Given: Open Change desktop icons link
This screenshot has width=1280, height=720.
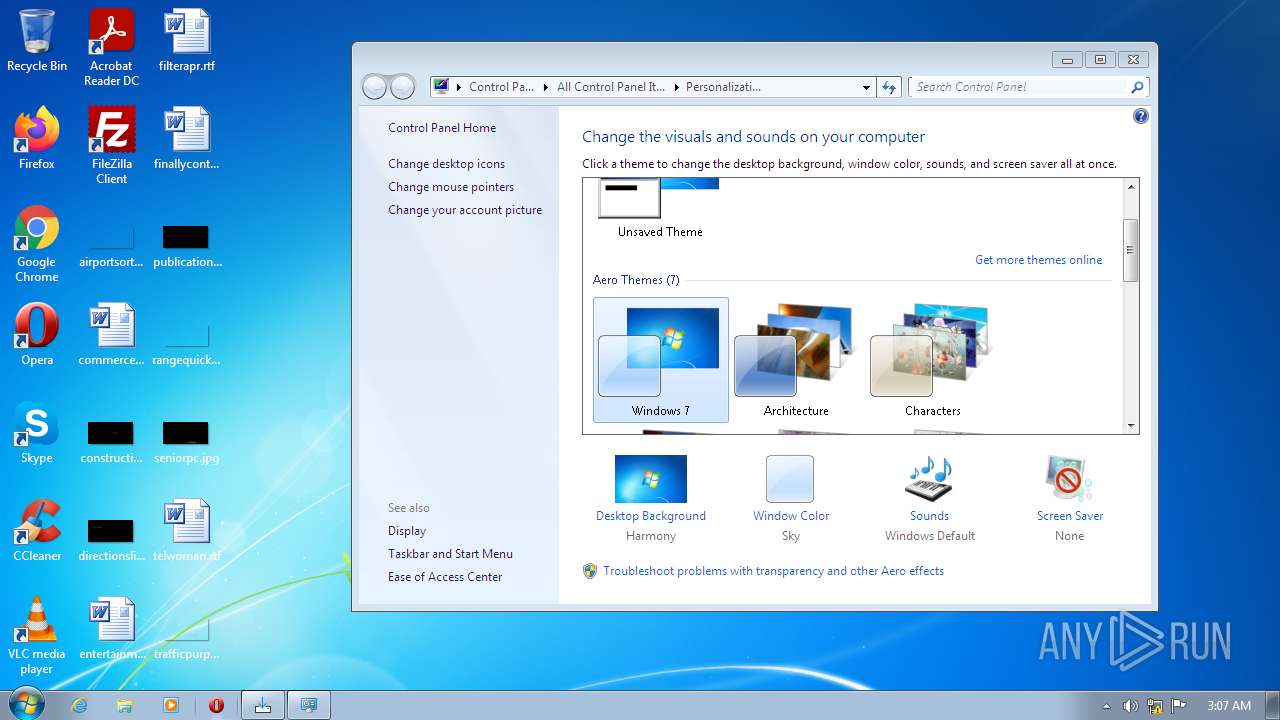Looking at the screenshot, I should click(447, 164).
